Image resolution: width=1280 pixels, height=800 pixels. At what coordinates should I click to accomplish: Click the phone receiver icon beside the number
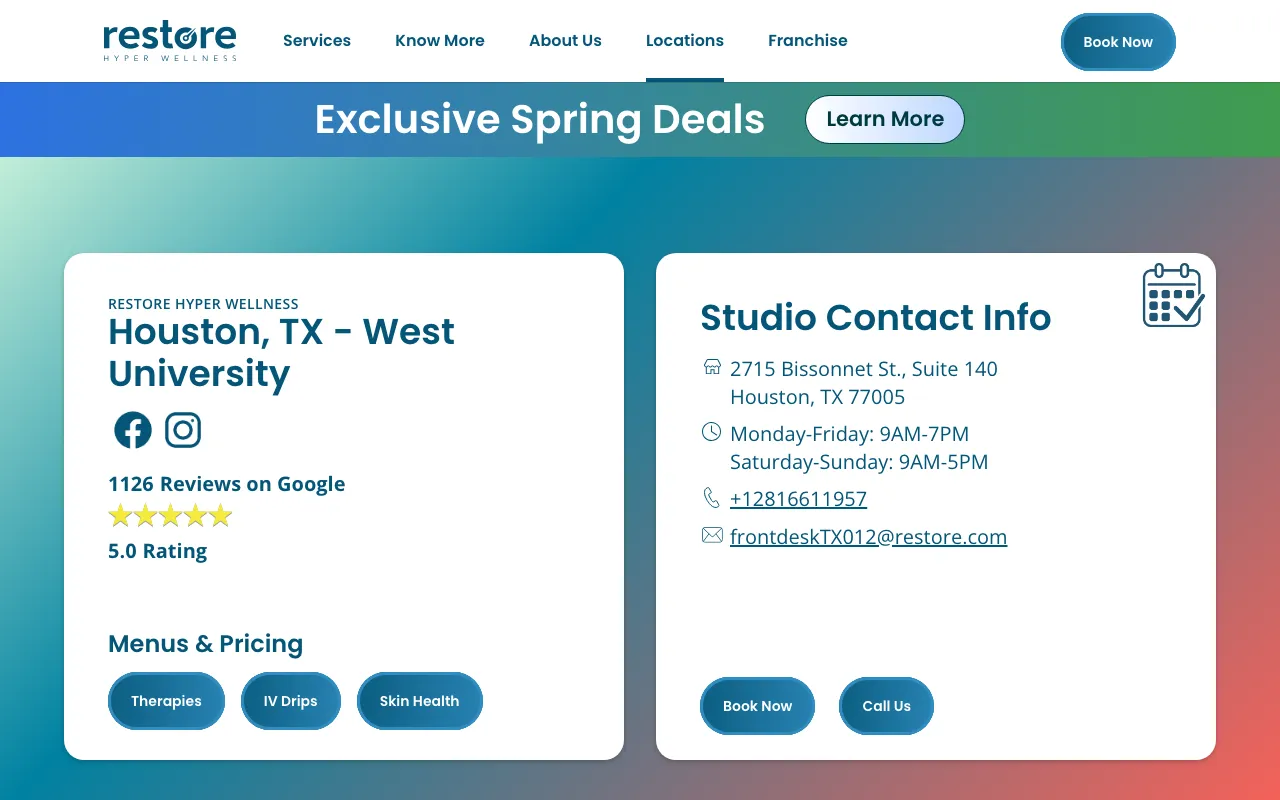711,497
